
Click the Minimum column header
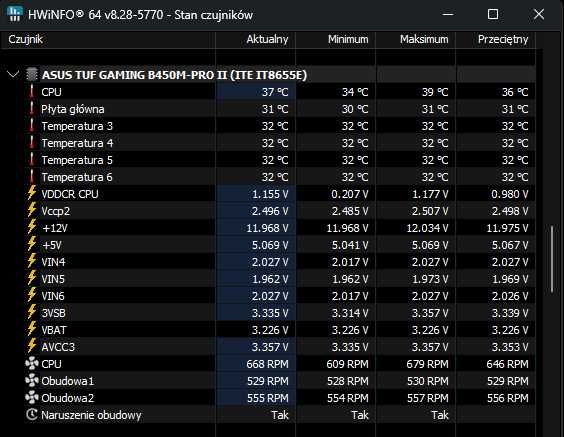pos(335,39)
